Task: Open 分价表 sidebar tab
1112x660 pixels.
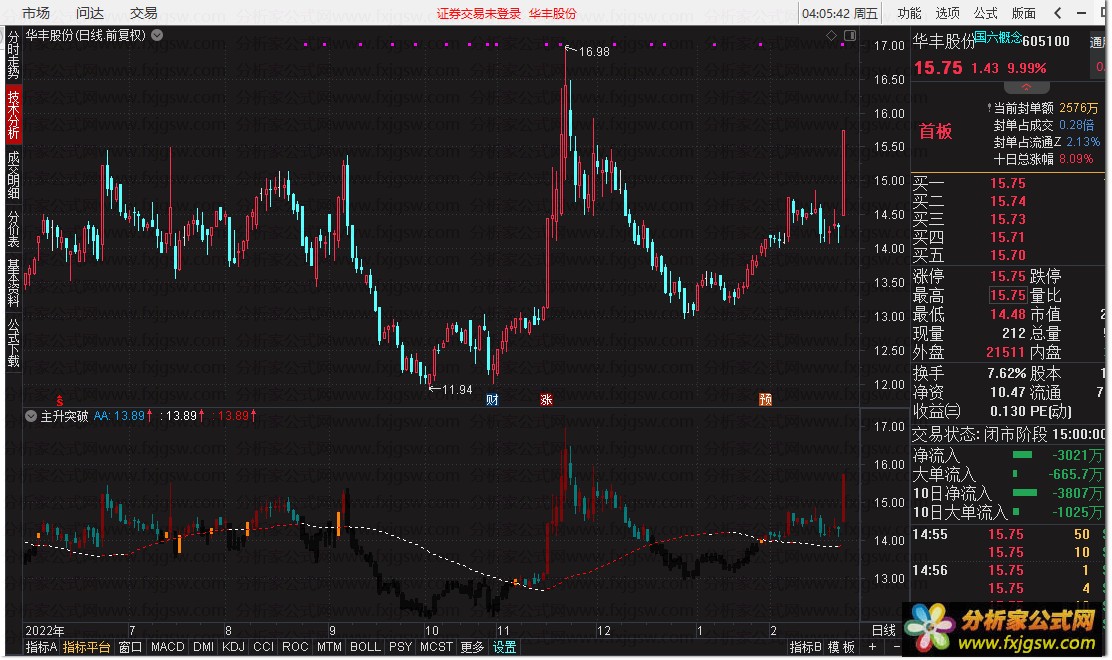Action: tap(13, 228)
